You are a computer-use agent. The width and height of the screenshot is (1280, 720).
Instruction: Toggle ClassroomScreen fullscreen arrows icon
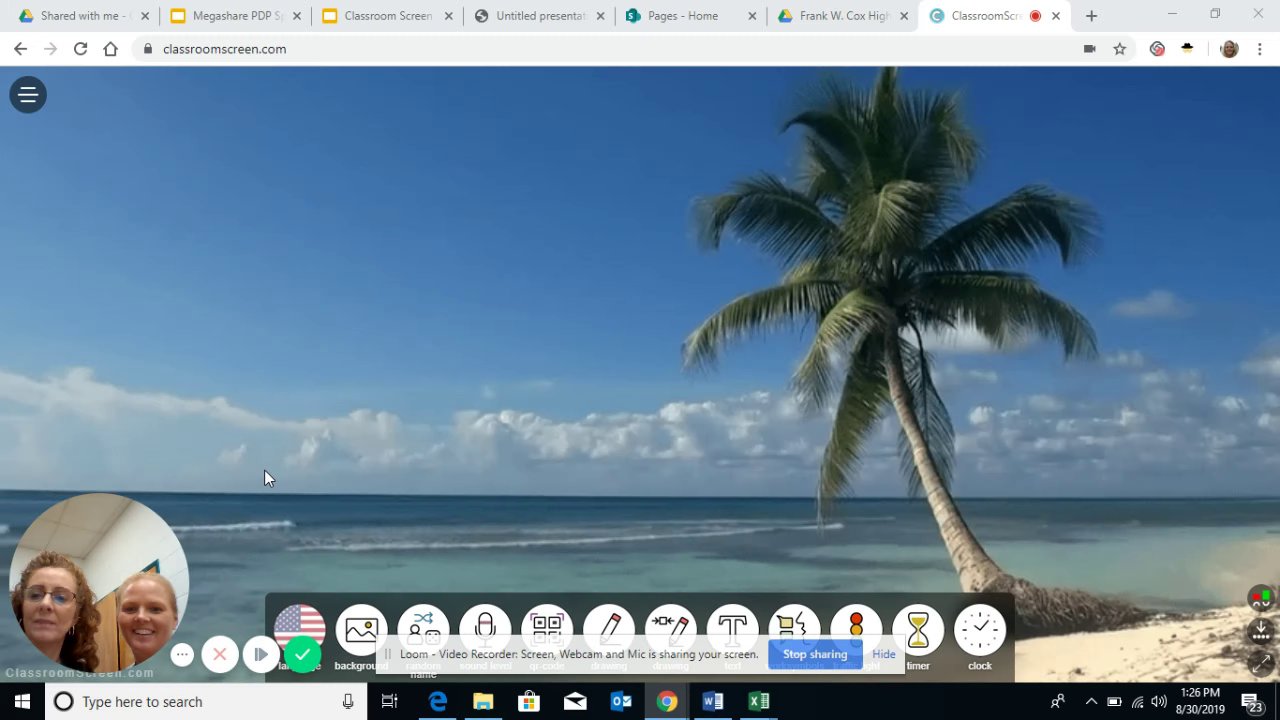(1262, 663)
